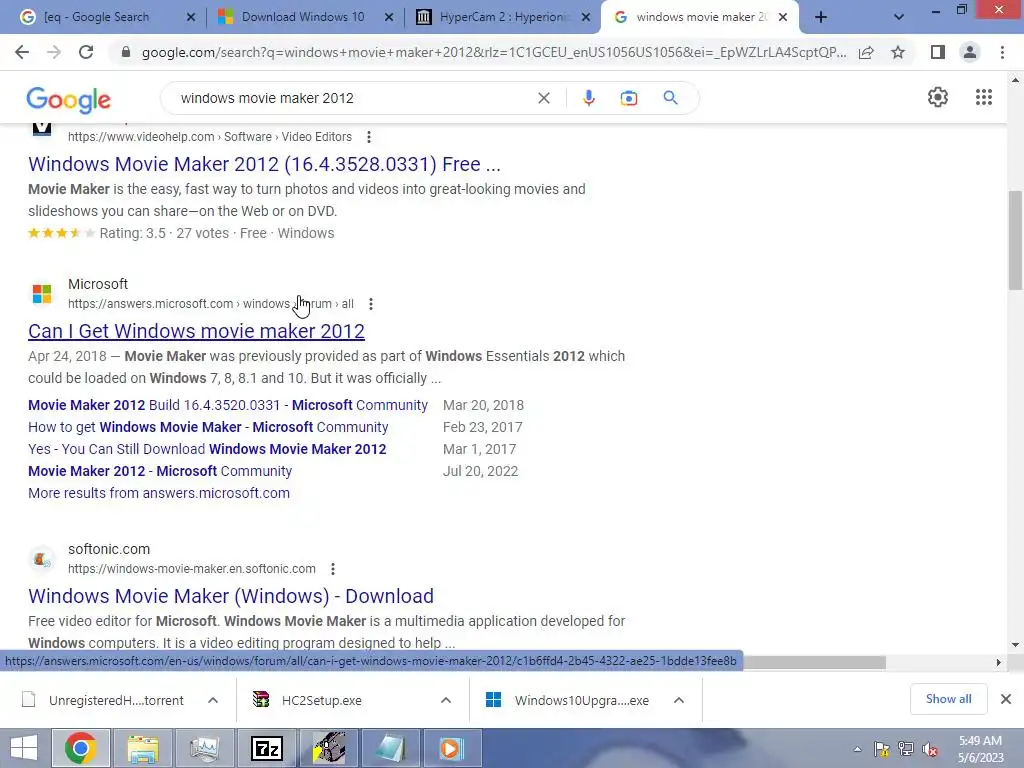Image resolution: width=1024 pixels, height=768 pixels.
Task: Open options for answers.microsoft.com result
Action: coord(371,304)
